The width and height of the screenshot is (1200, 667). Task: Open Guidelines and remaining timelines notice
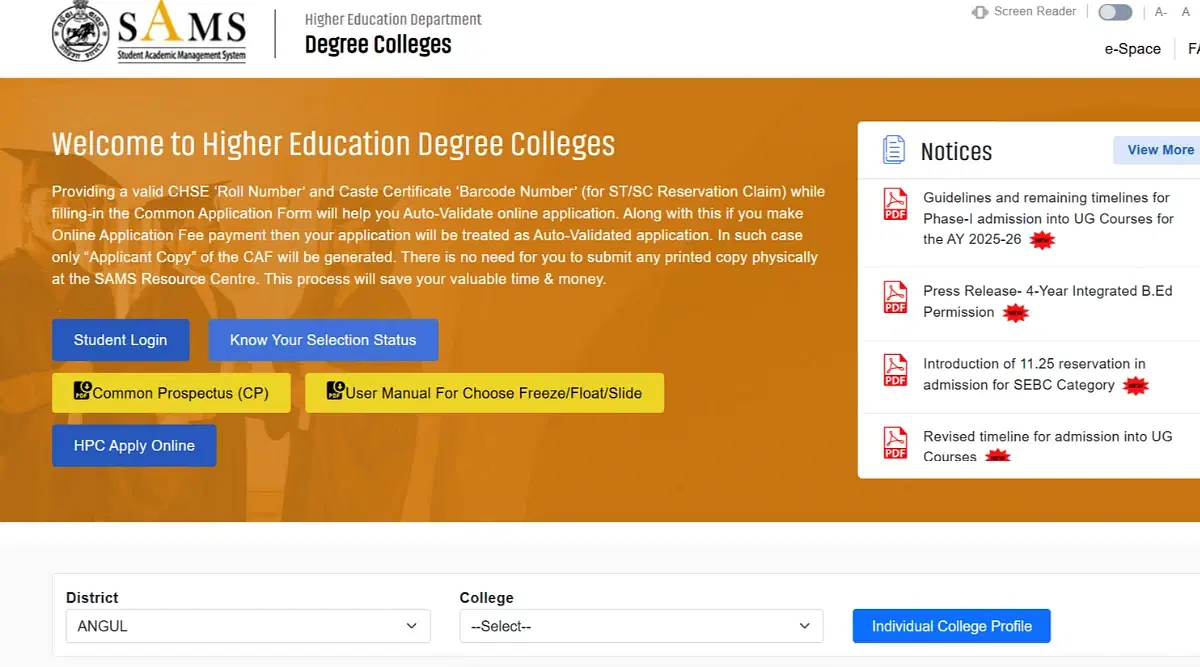pyautogui.click(x=1048, y=218)
